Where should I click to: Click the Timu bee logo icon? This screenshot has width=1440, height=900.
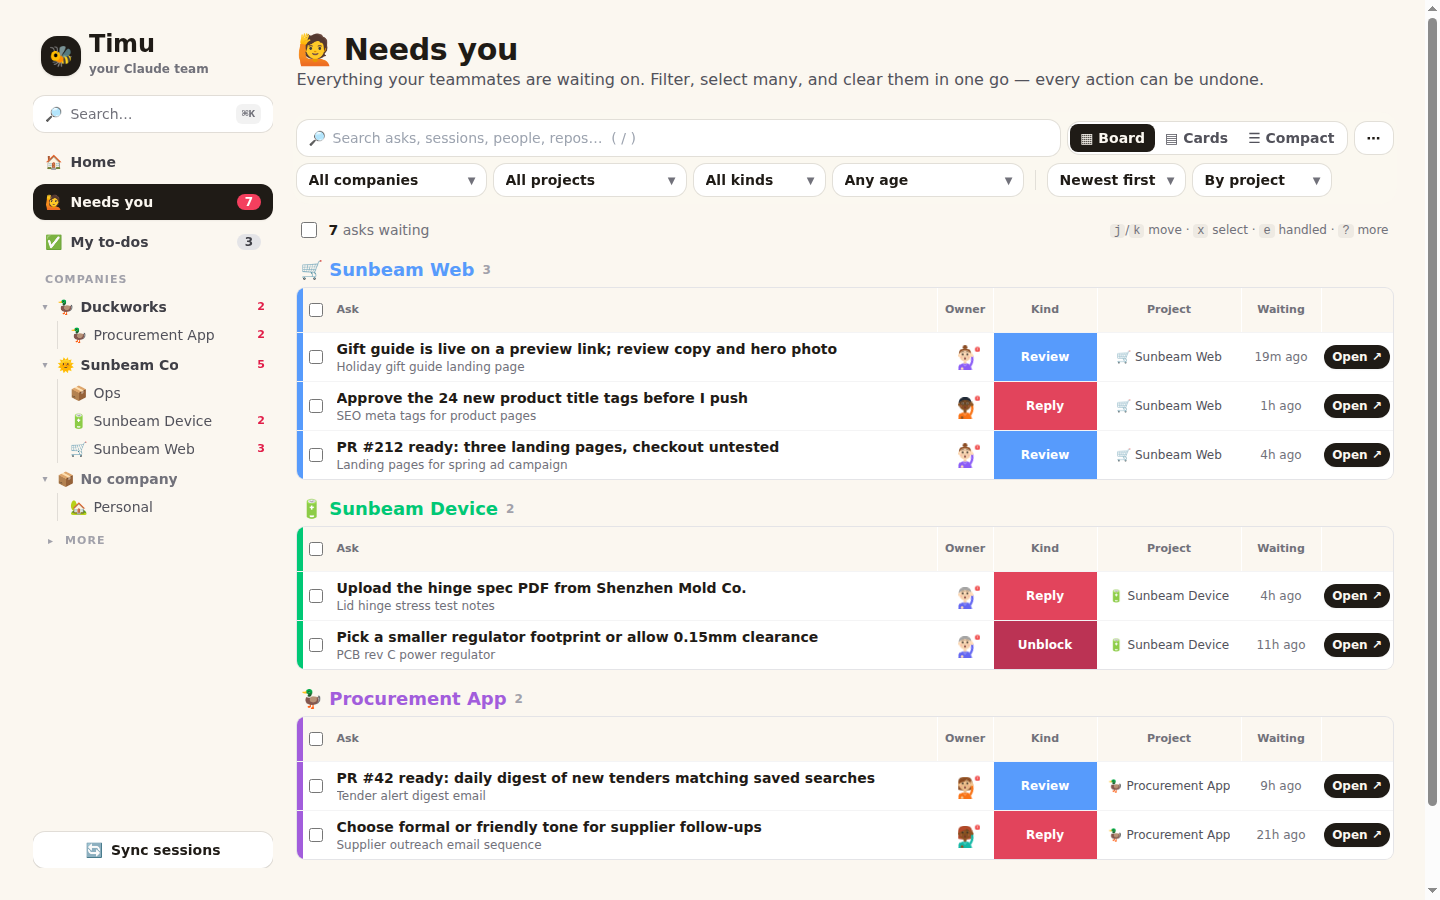(x=61, y=56)
